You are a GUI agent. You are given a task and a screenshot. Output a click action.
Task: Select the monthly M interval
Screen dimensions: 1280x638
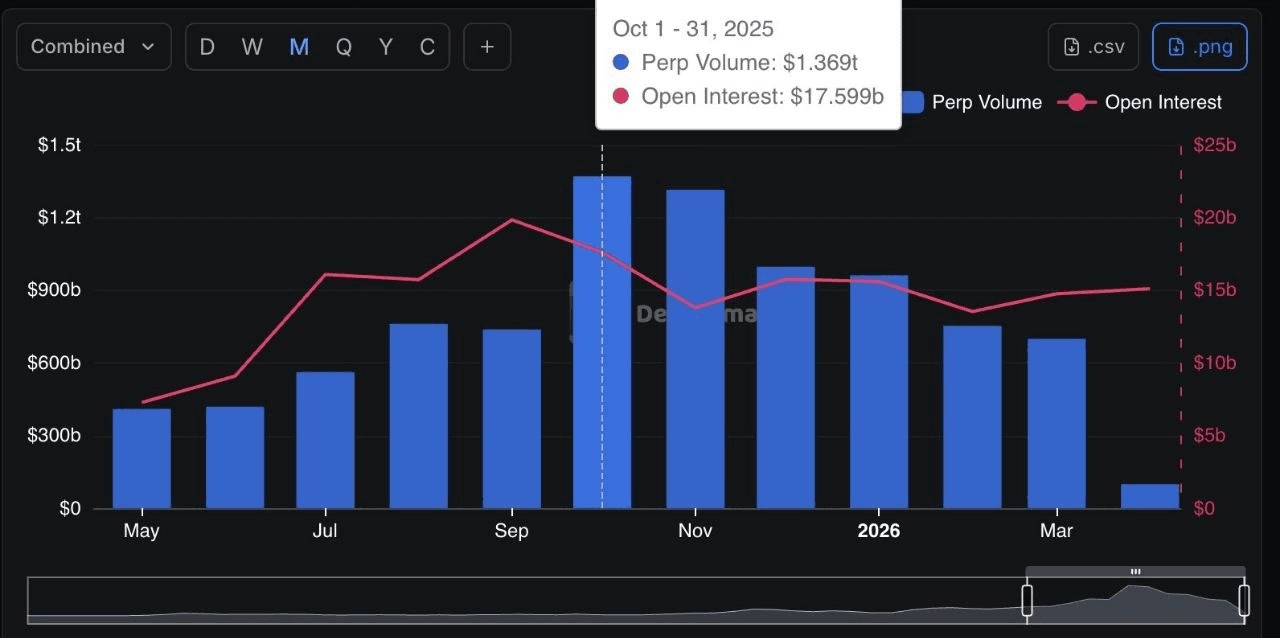click(298, 47)
